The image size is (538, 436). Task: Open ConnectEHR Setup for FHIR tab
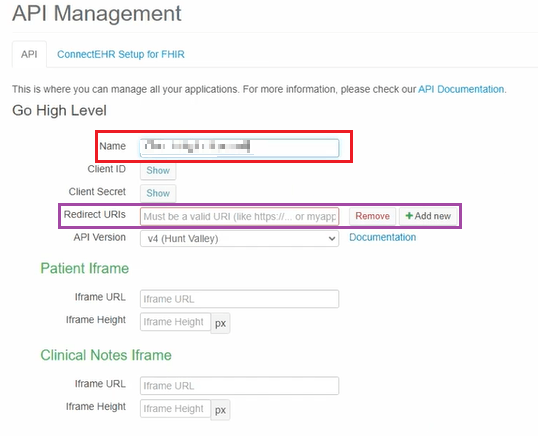pyautogui.click(x=121, y=54)
